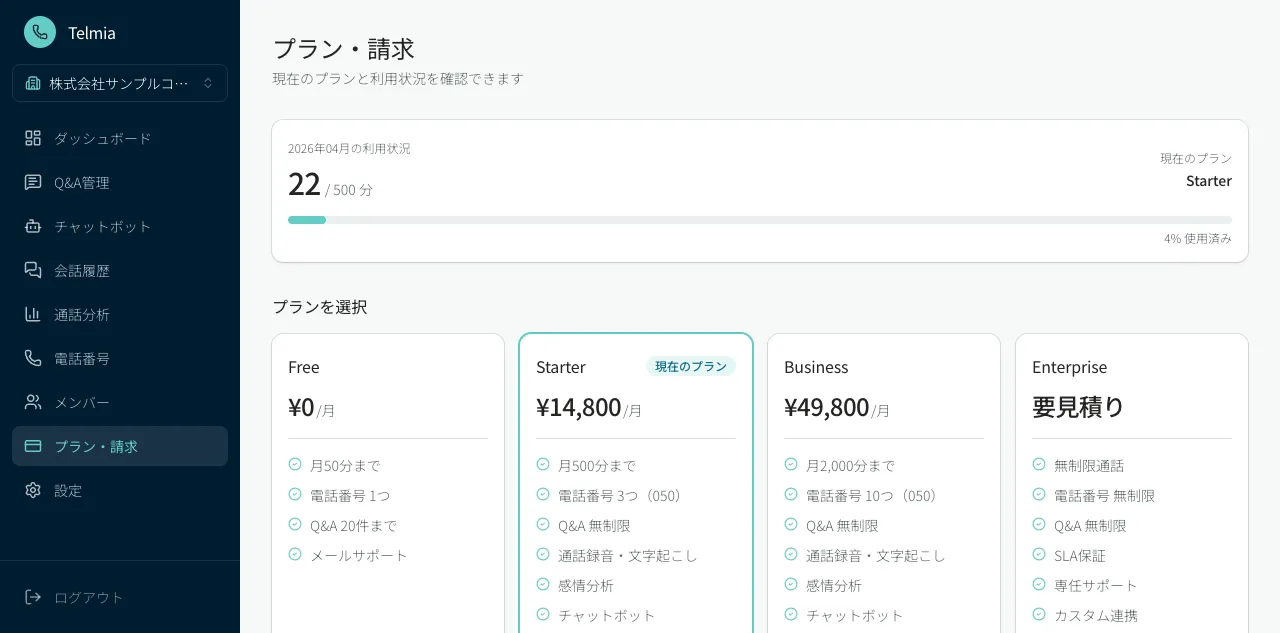Open 会話履歴 chat bubbles icon
The image size is (1280, 633).
33,270
